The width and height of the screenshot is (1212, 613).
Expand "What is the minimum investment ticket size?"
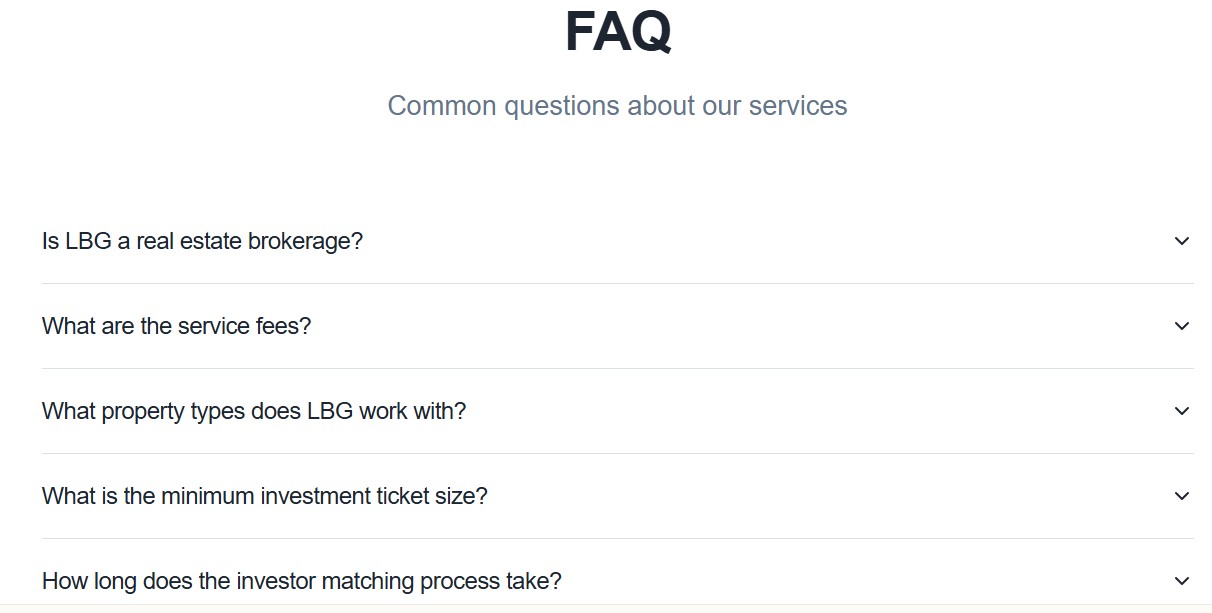click(265, 496)
